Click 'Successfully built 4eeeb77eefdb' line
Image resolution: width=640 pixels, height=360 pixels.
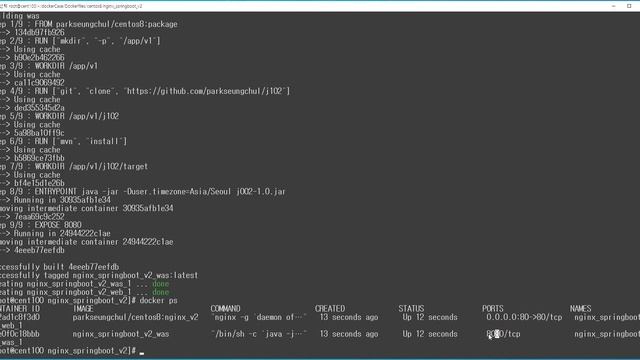(60, 267)
